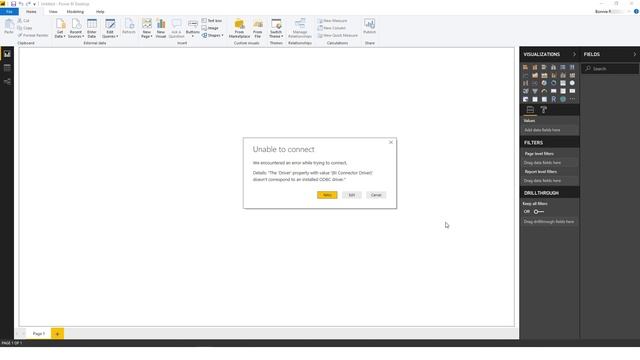Switch to the View ribbon tab

point(53,11)
